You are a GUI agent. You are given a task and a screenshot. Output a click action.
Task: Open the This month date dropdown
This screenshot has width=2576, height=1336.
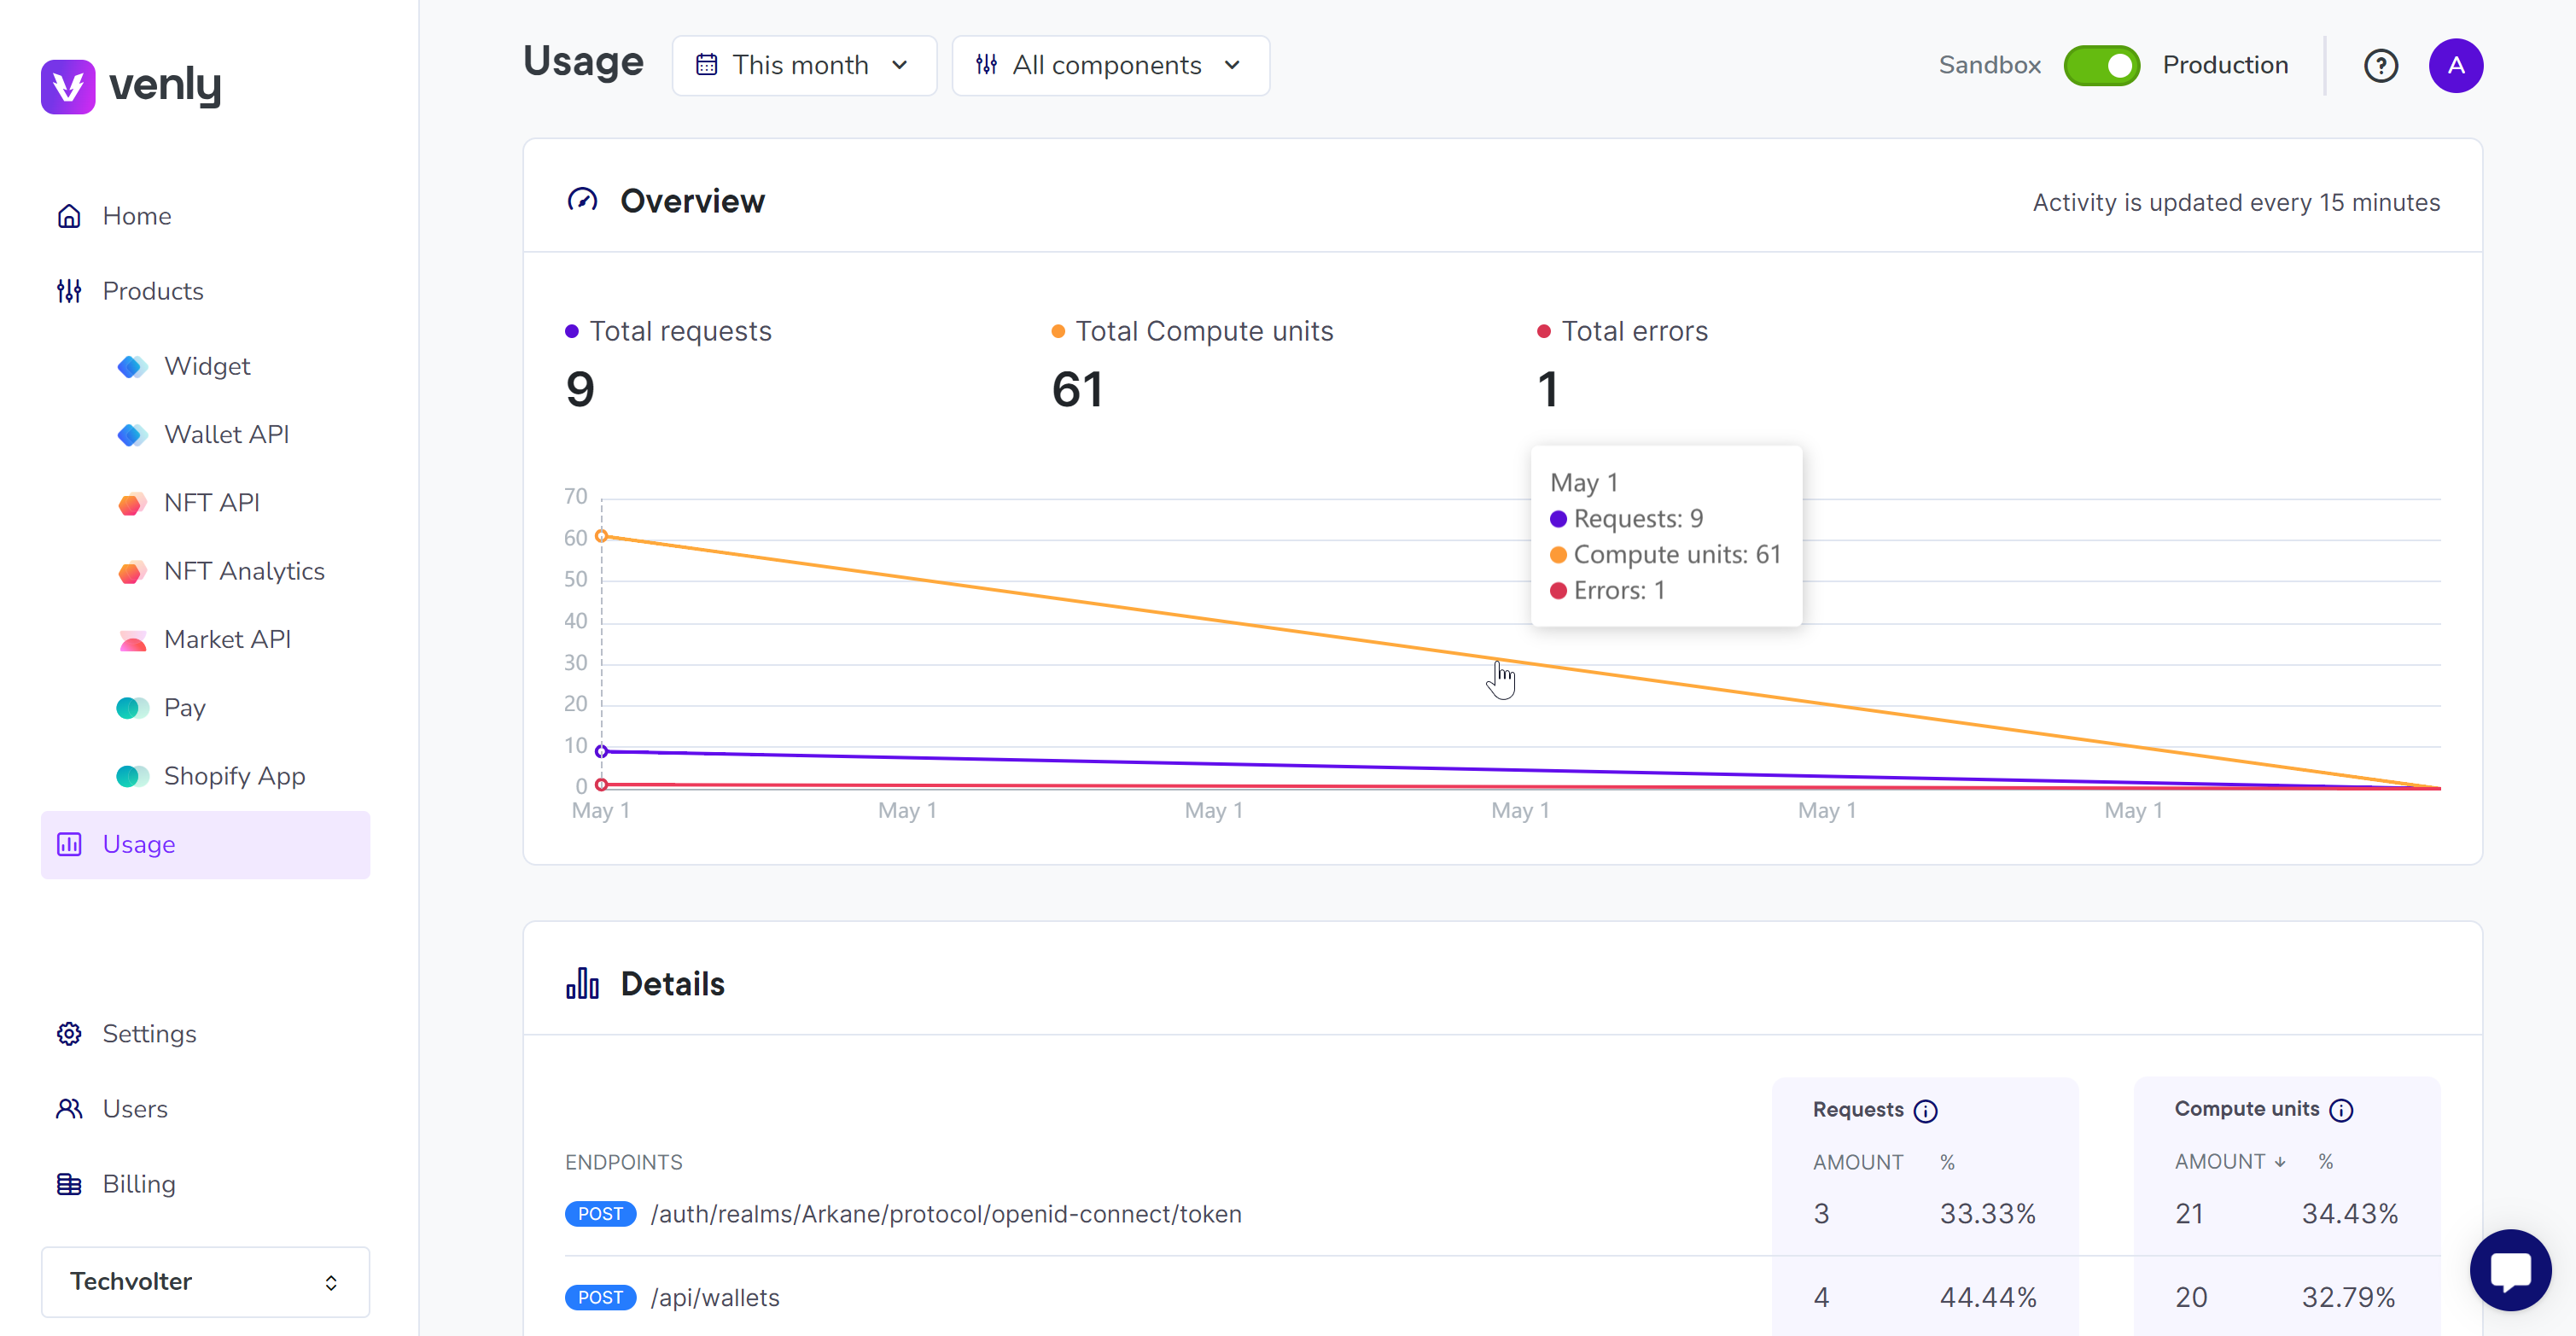804,65
